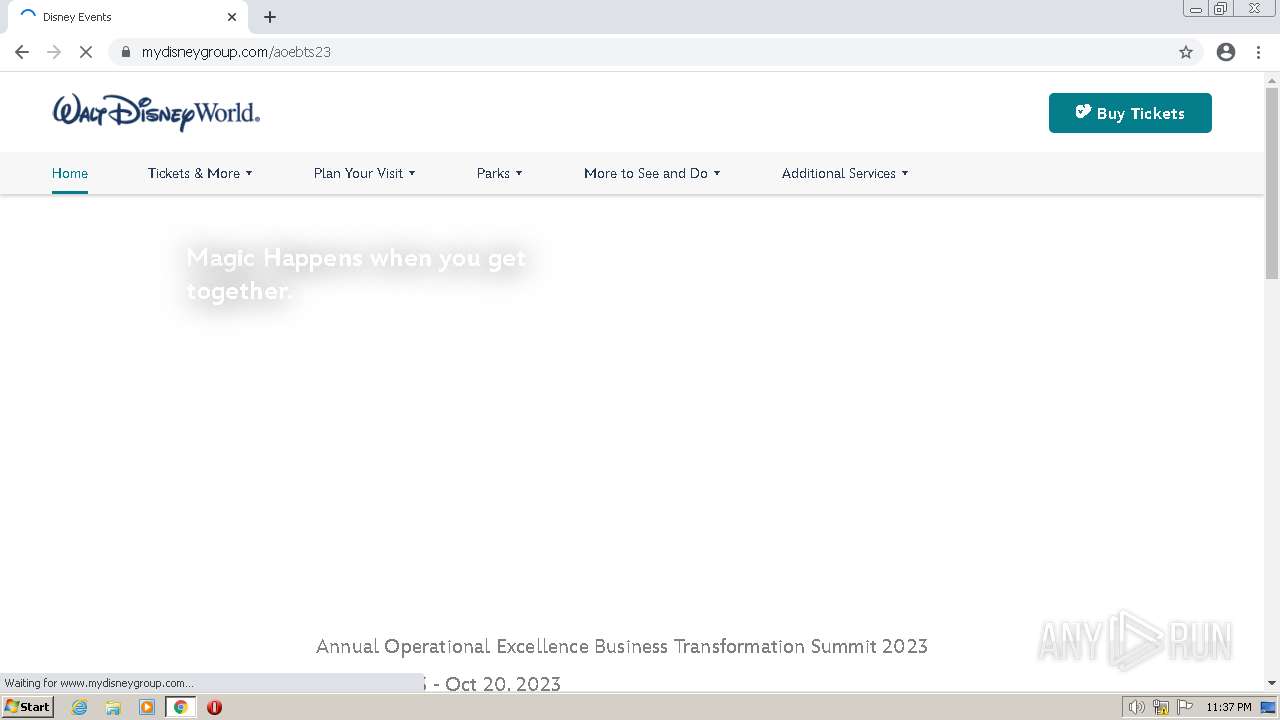Viewport: 1280px width, 720px height.
Task: Expand the Parks dropdown menu
Action: click(499, 173)
